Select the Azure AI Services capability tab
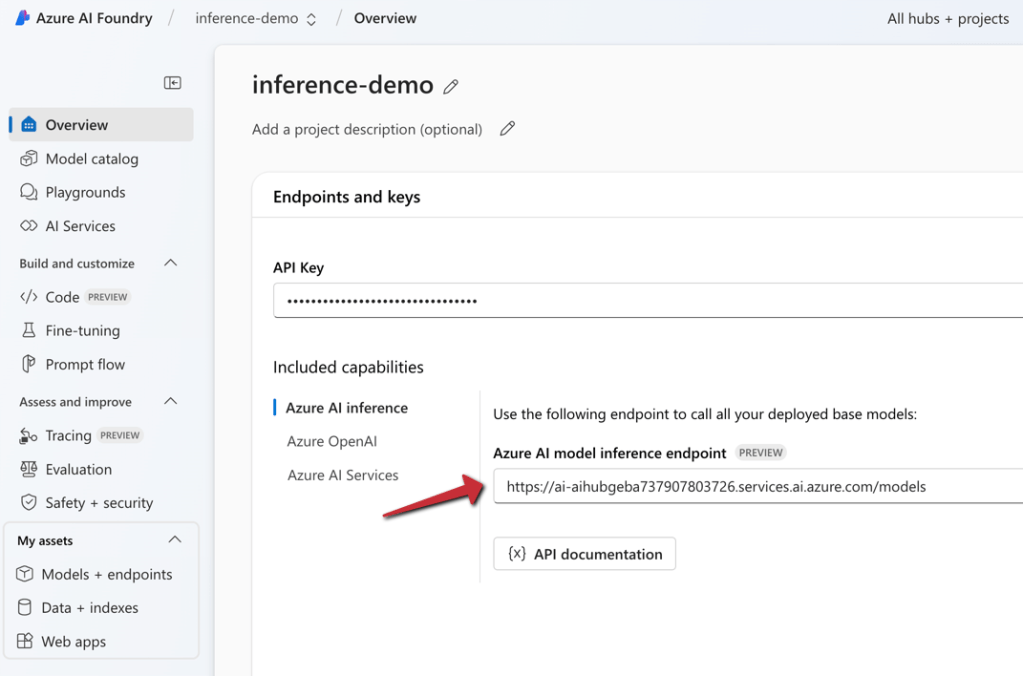1023x676 pixels. pyautogui.click(x=343, y=475)
